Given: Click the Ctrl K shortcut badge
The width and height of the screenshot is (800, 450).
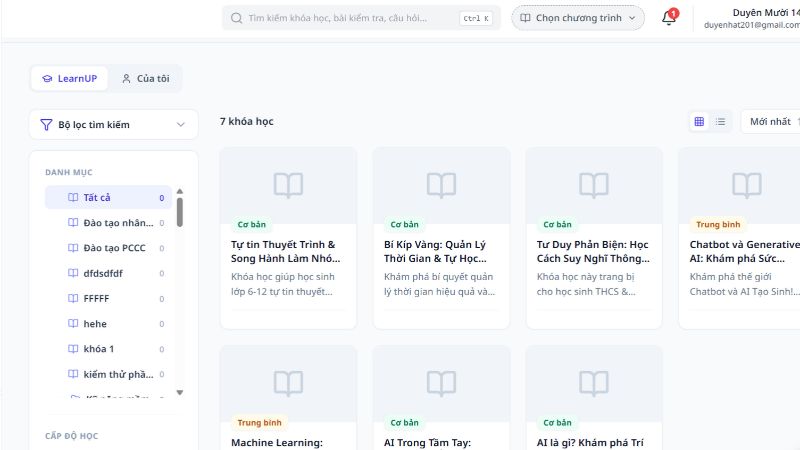Looking at the screenshot, I should (476, 18).
